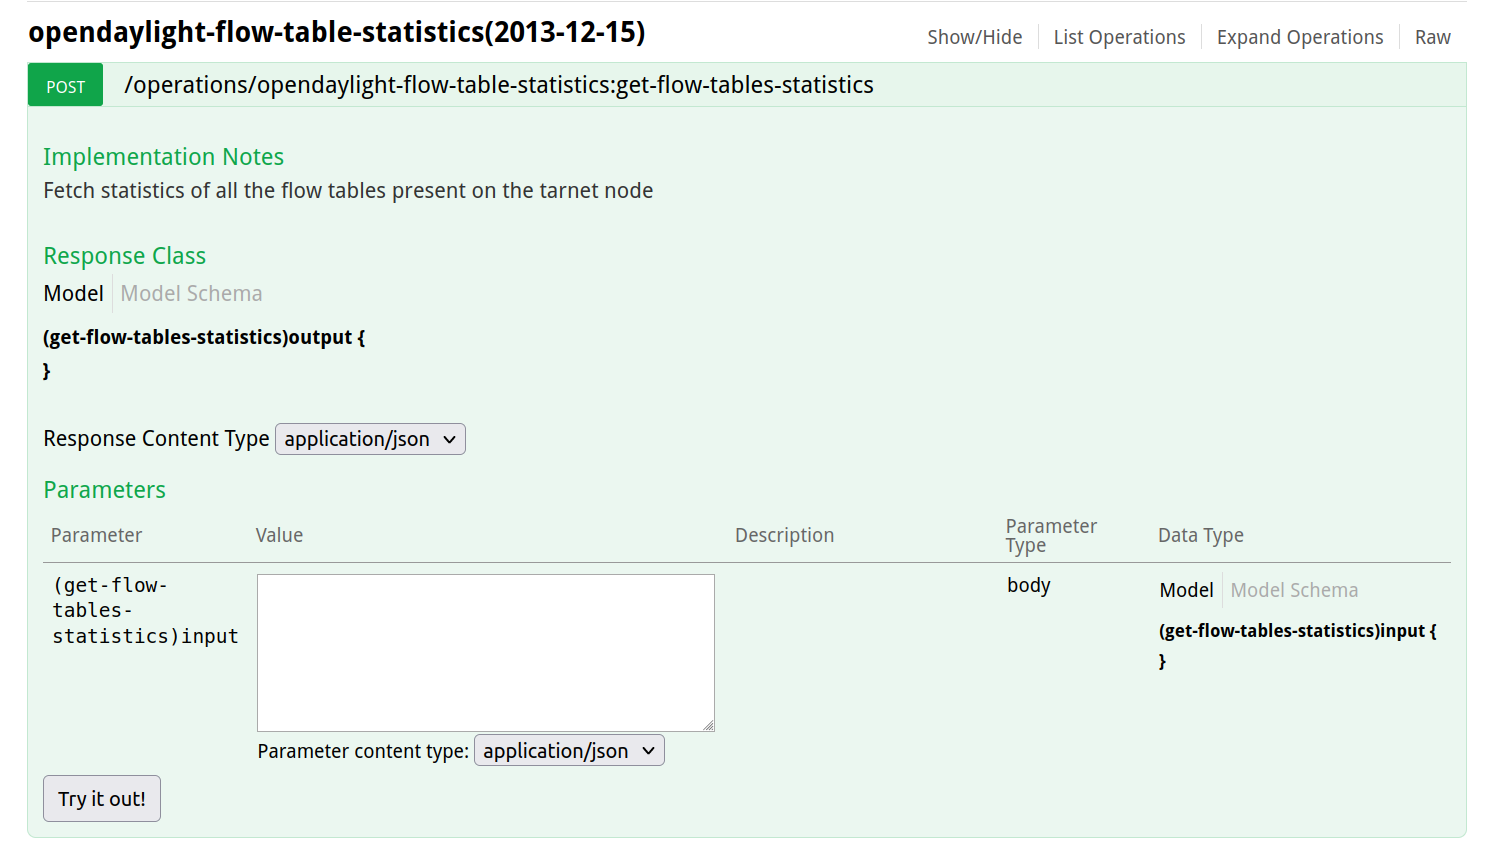Focus the input Value text area
Viewport: 1501px width, 852px height.
coord(485,652)
